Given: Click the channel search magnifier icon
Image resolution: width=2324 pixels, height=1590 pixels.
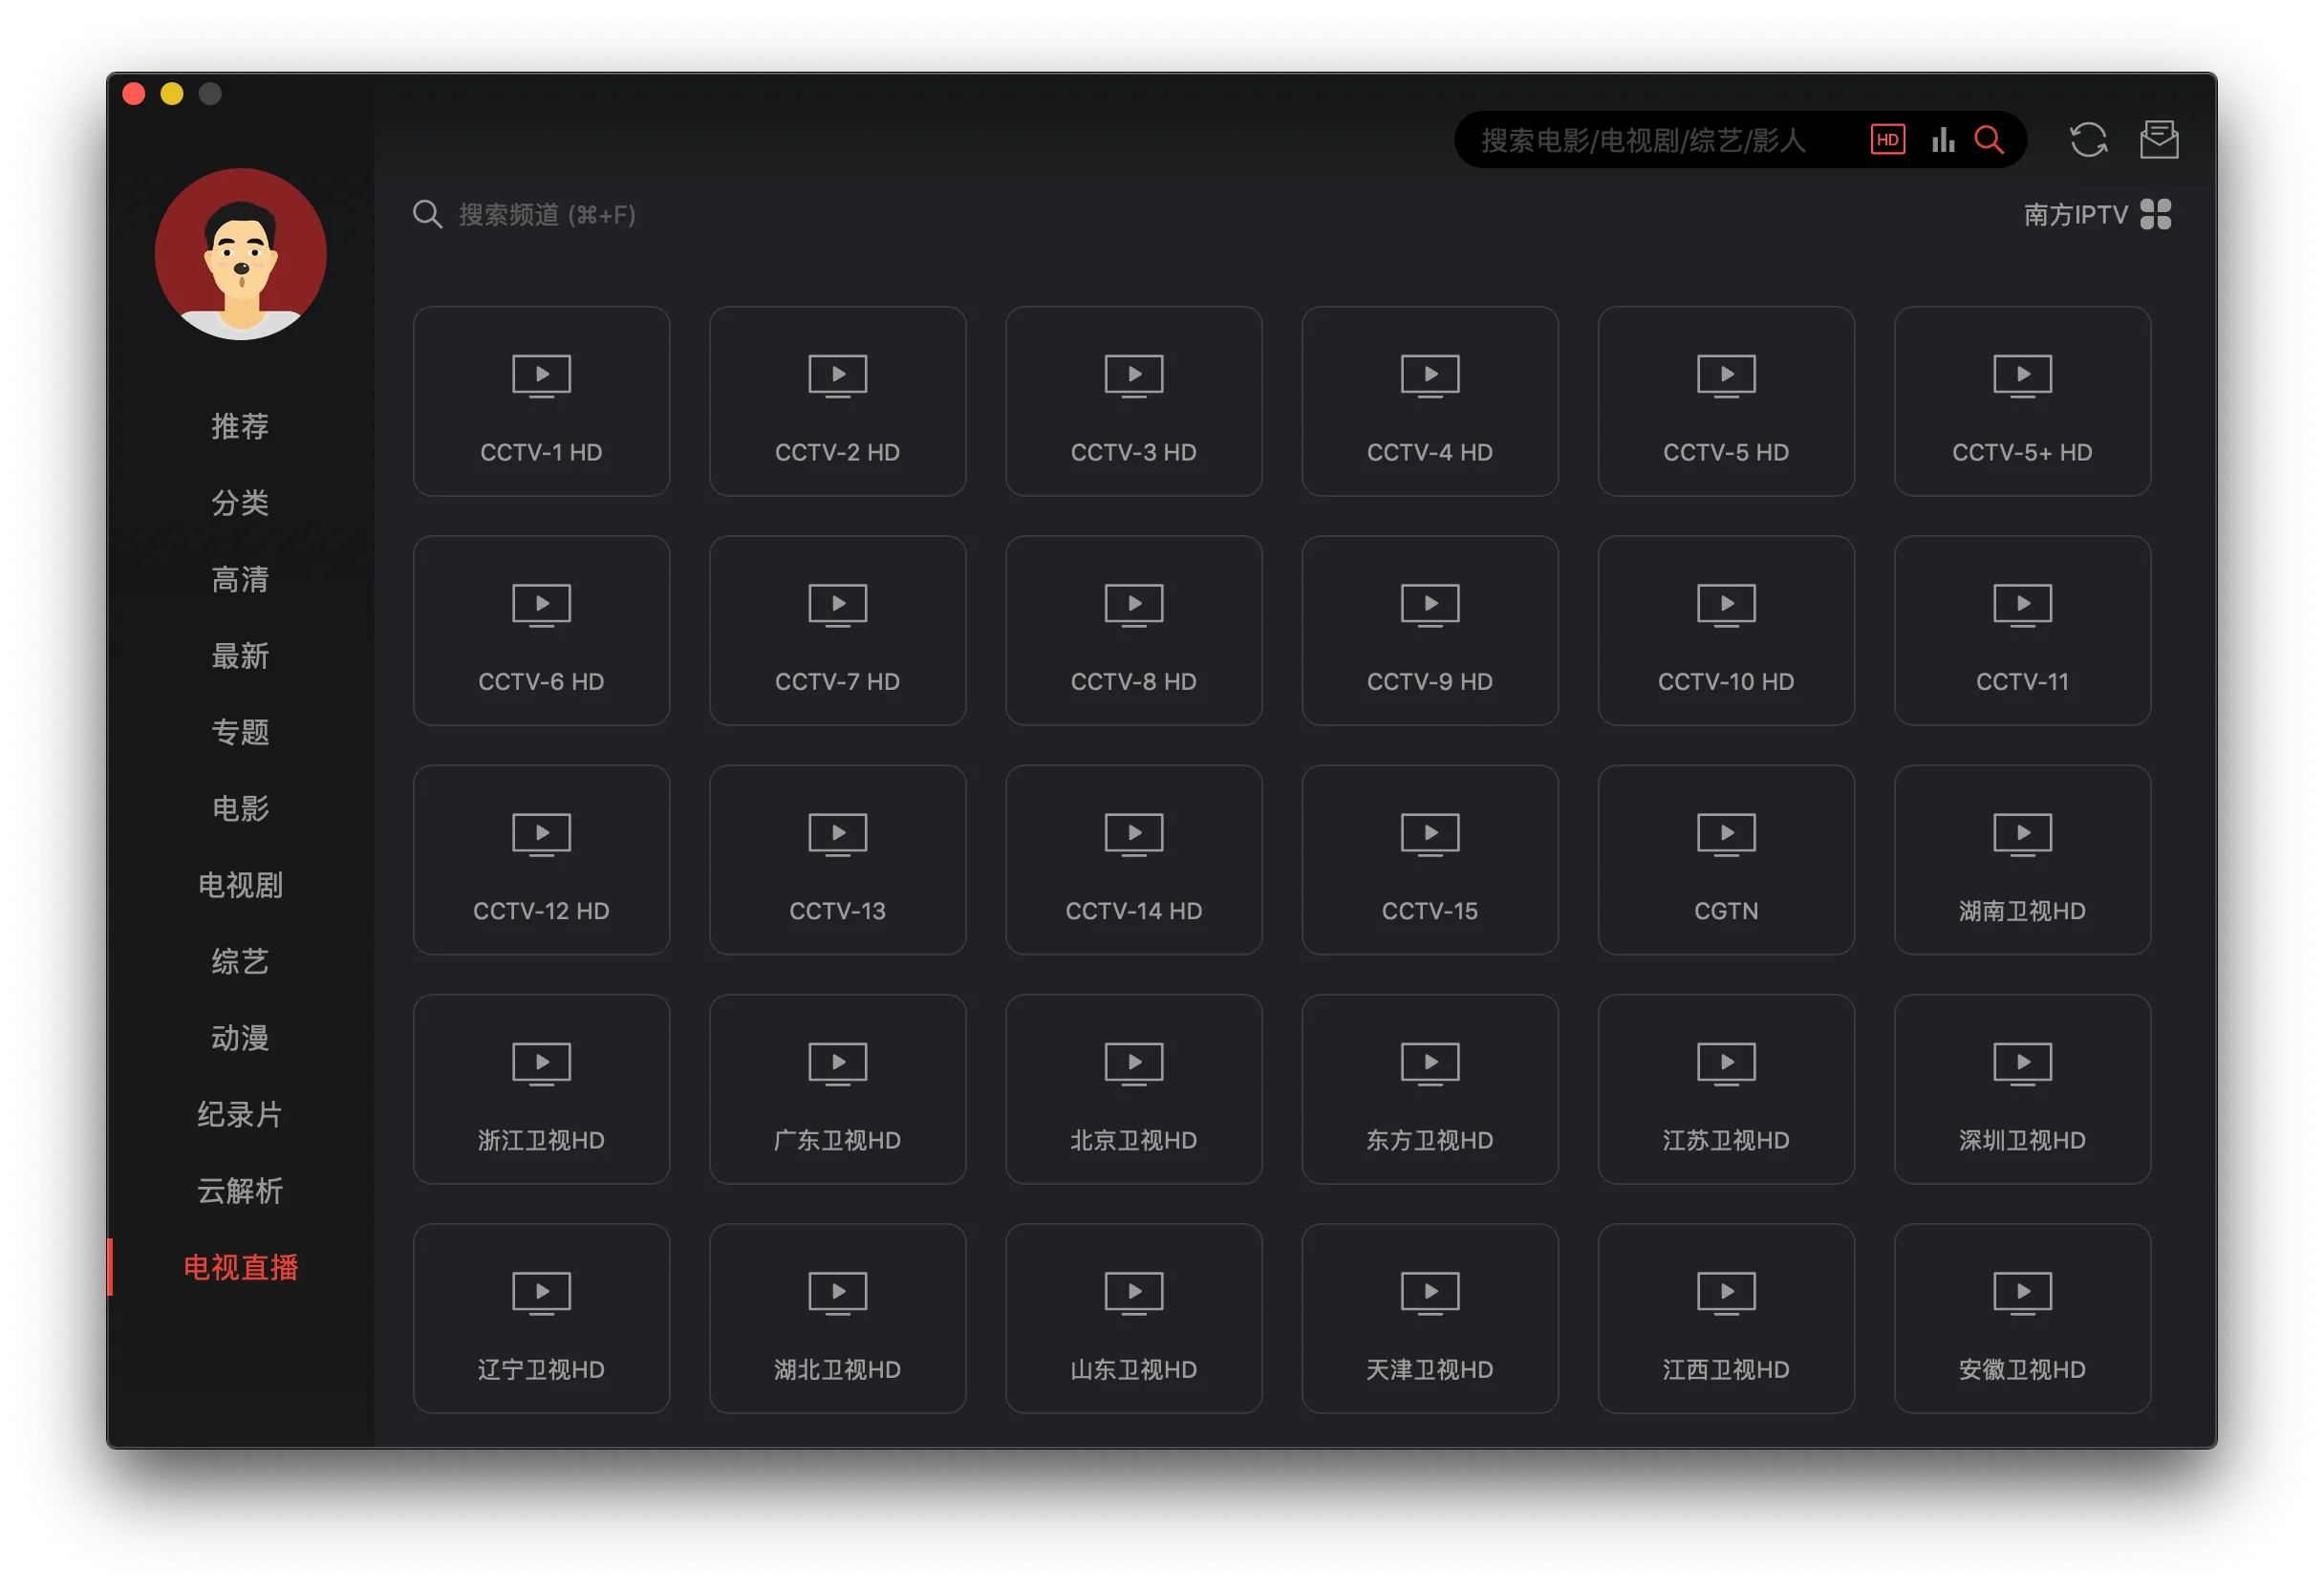Looking at the screenshot, I should pyautogui.click(x=427, y=215).
